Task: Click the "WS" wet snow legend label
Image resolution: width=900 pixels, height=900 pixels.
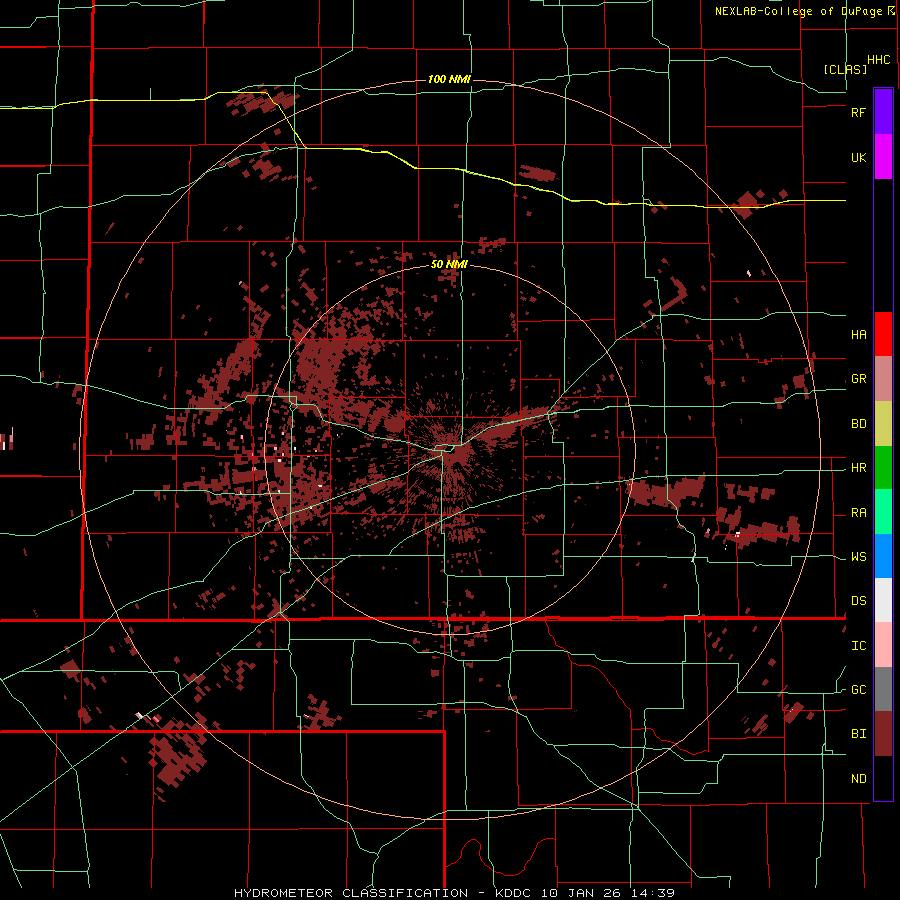Action: 858,557
